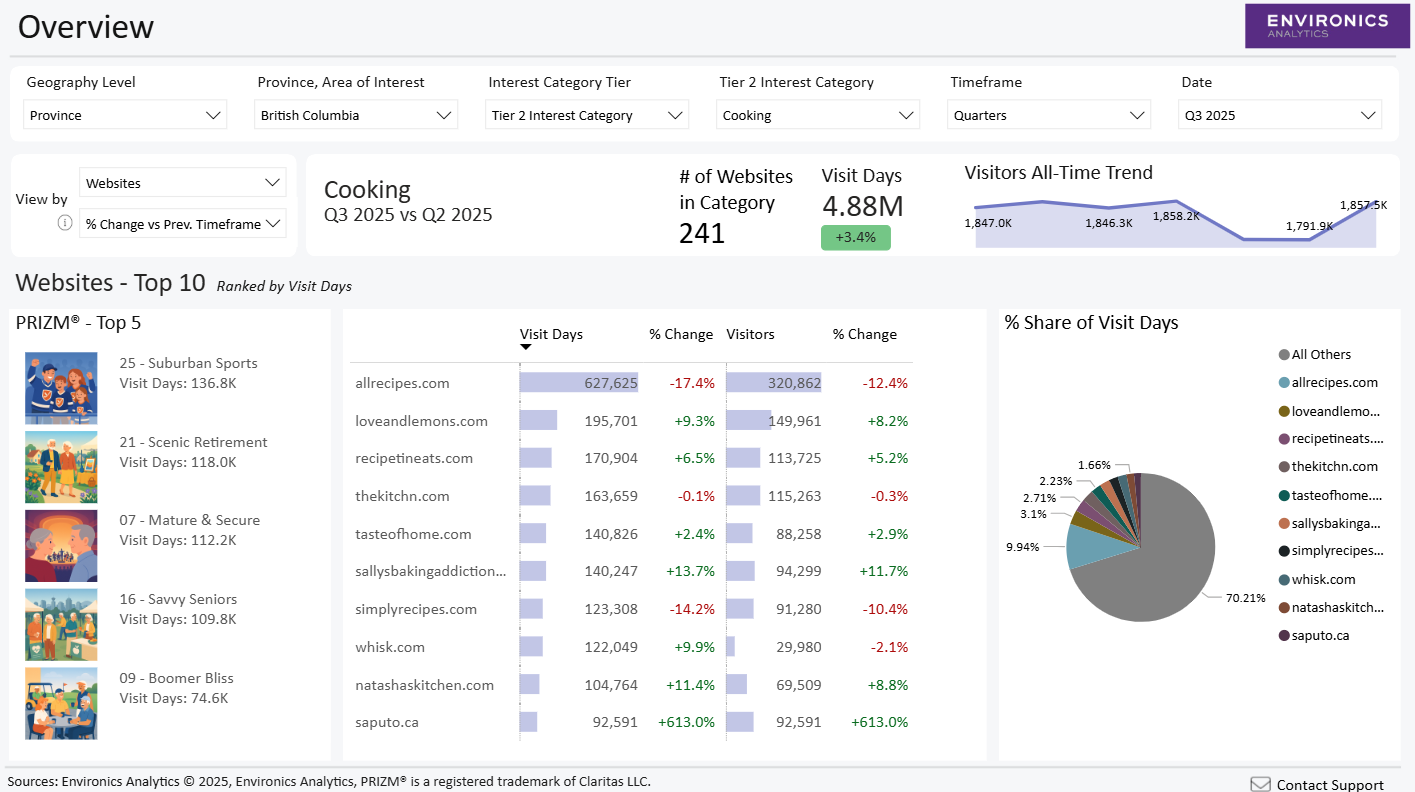Open the Quarters timeframe dropdown
The width and height of the screenshot is (1415, 792).
pyautogui.click(x=1048, y=114)
